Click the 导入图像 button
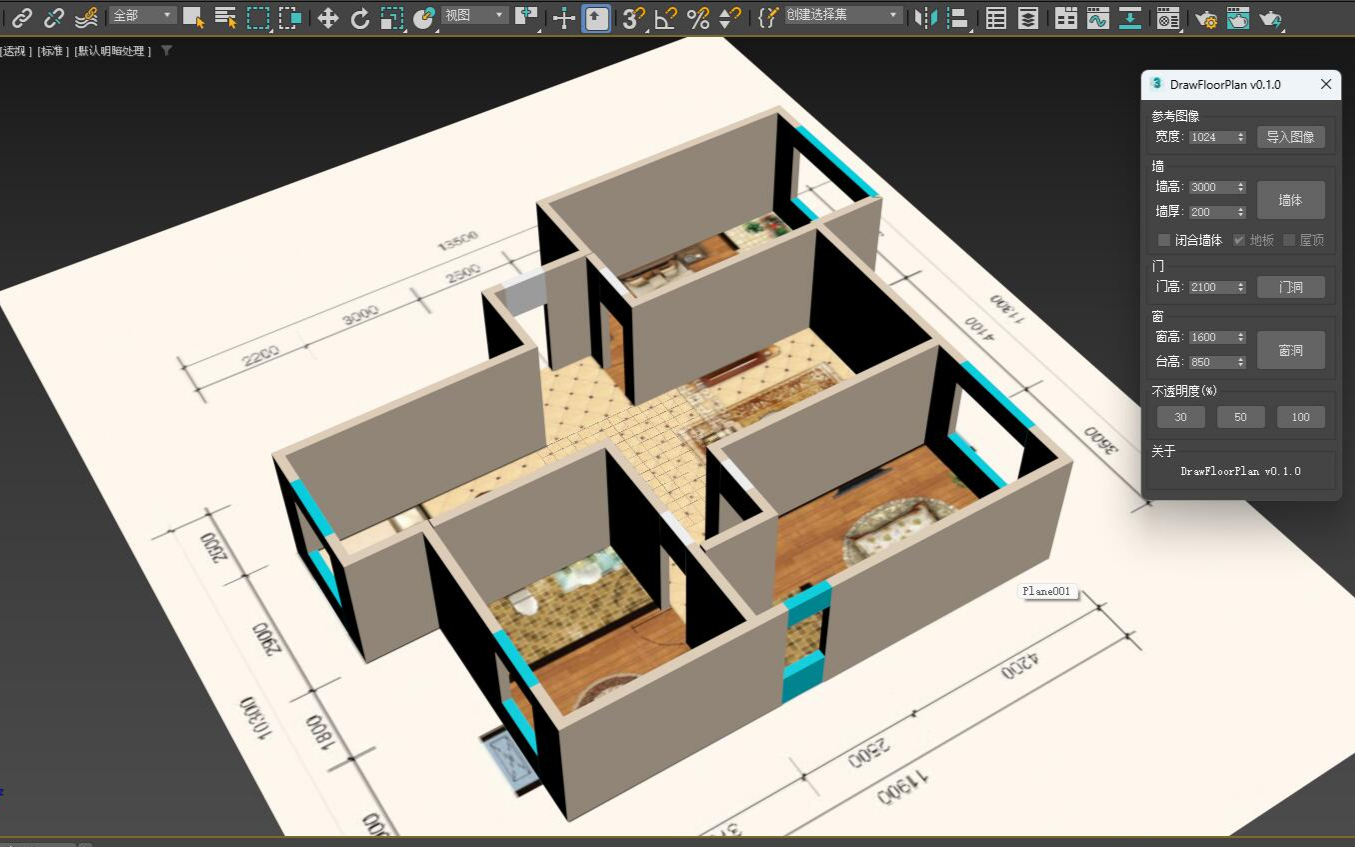This screenshot has width=1355, height=847. point(1291,137)
